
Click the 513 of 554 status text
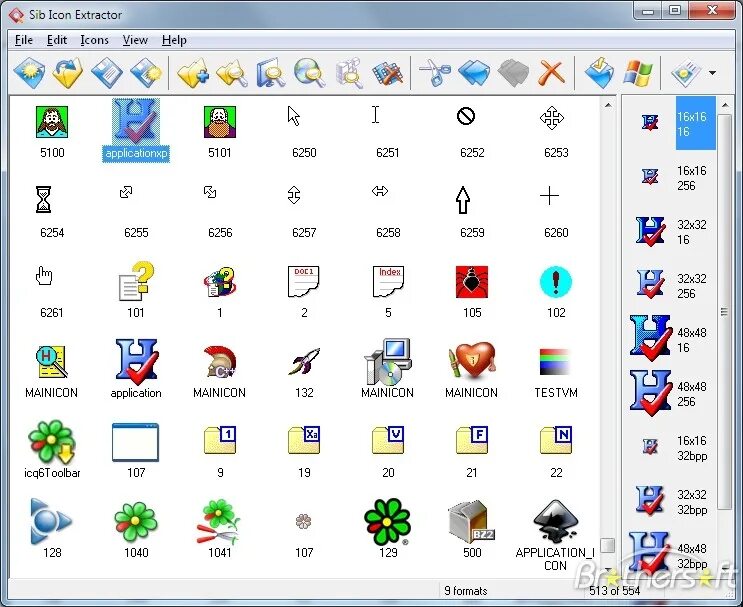point(615,591)
